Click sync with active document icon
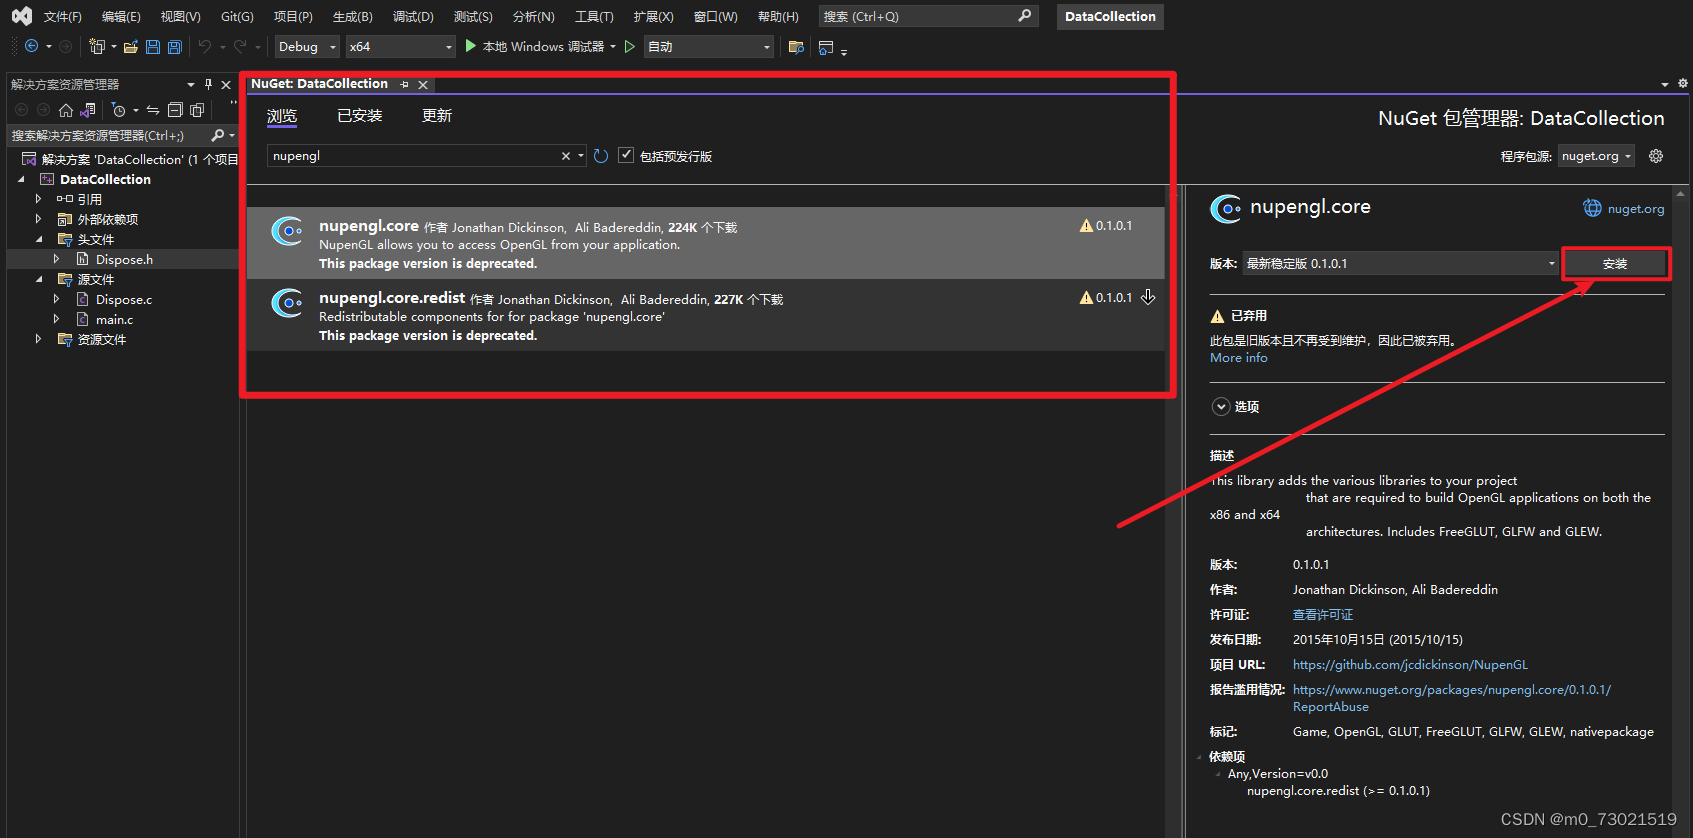This screenshot has height=838, width=1693. (153, 110)
